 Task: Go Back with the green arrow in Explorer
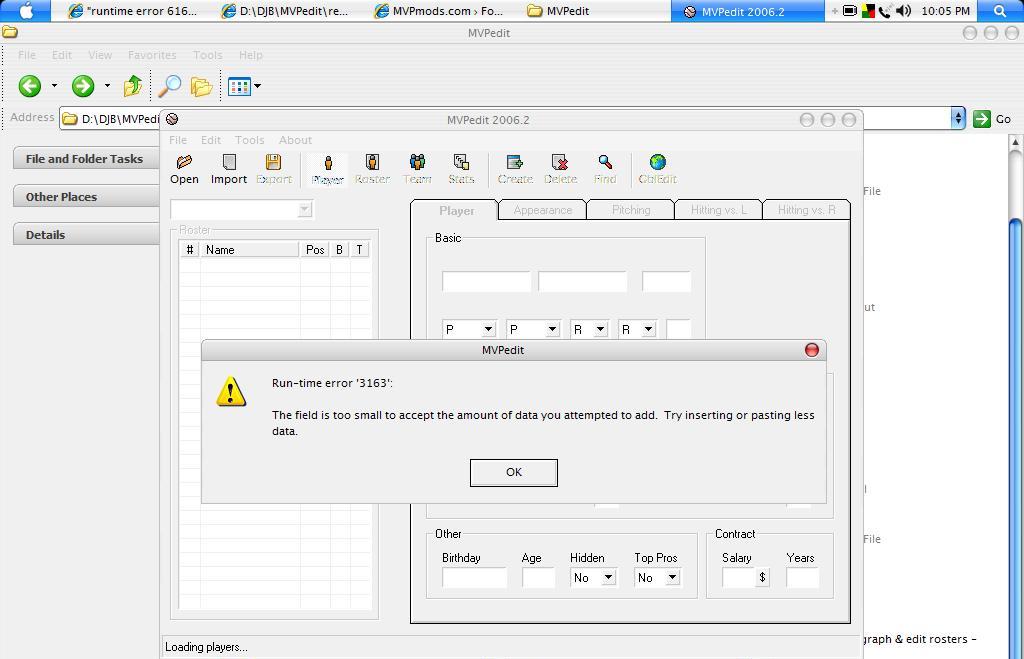[29, 86]
